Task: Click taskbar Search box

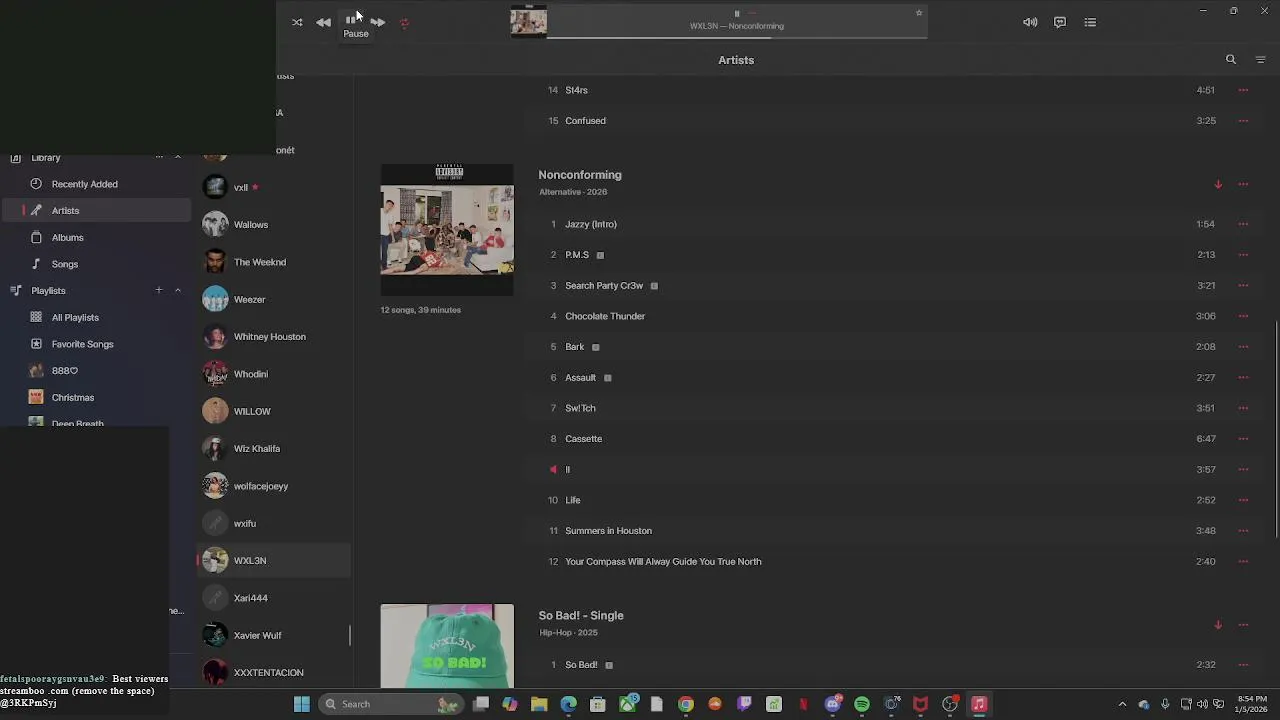Action: point(391,704)
